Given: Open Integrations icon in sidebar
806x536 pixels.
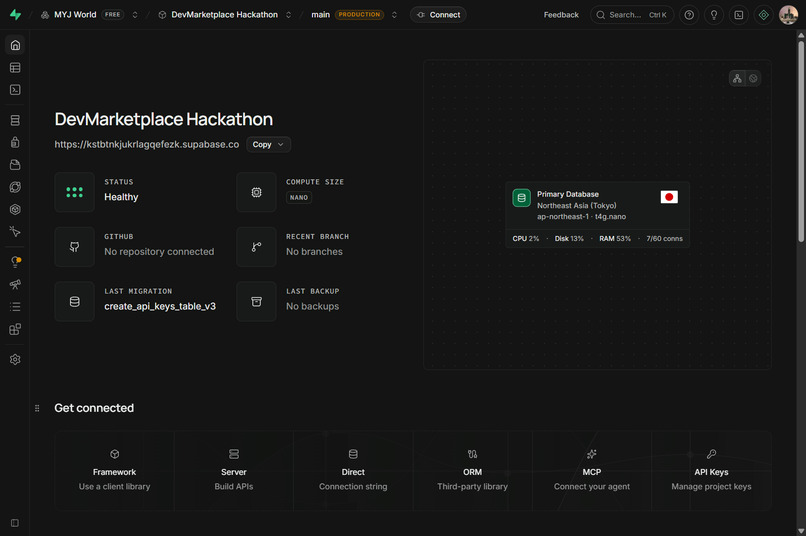Looking at the screenshot, I should [15, 329].
